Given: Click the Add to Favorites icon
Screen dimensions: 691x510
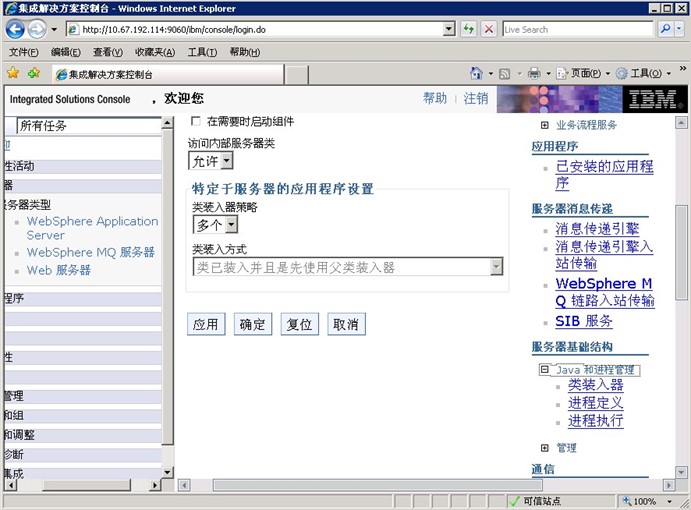Looking at the screenshot, I should pos(34,73).
